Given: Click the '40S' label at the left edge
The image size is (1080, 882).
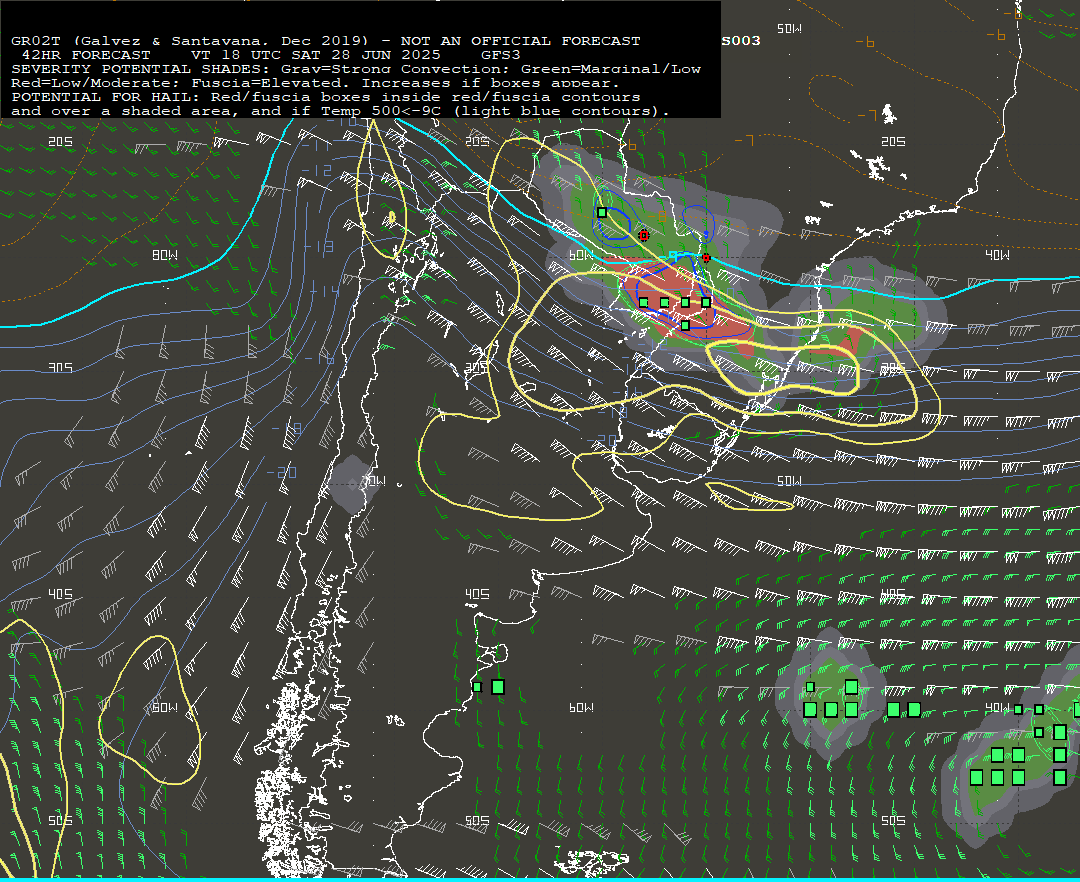Looking at the screenshot, I should [x=61, y=594].
